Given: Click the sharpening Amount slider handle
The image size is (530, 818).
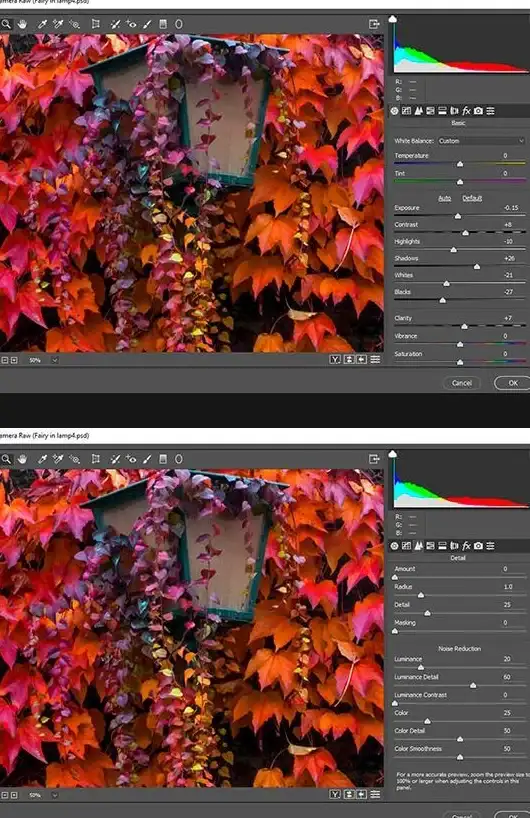Looking at the screenshot, I should (x=395, y=577).
